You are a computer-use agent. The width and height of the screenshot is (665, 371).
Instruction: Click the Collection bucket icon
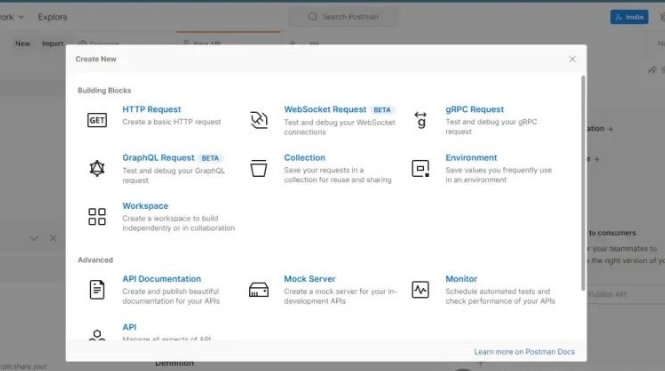pos(258,168)
